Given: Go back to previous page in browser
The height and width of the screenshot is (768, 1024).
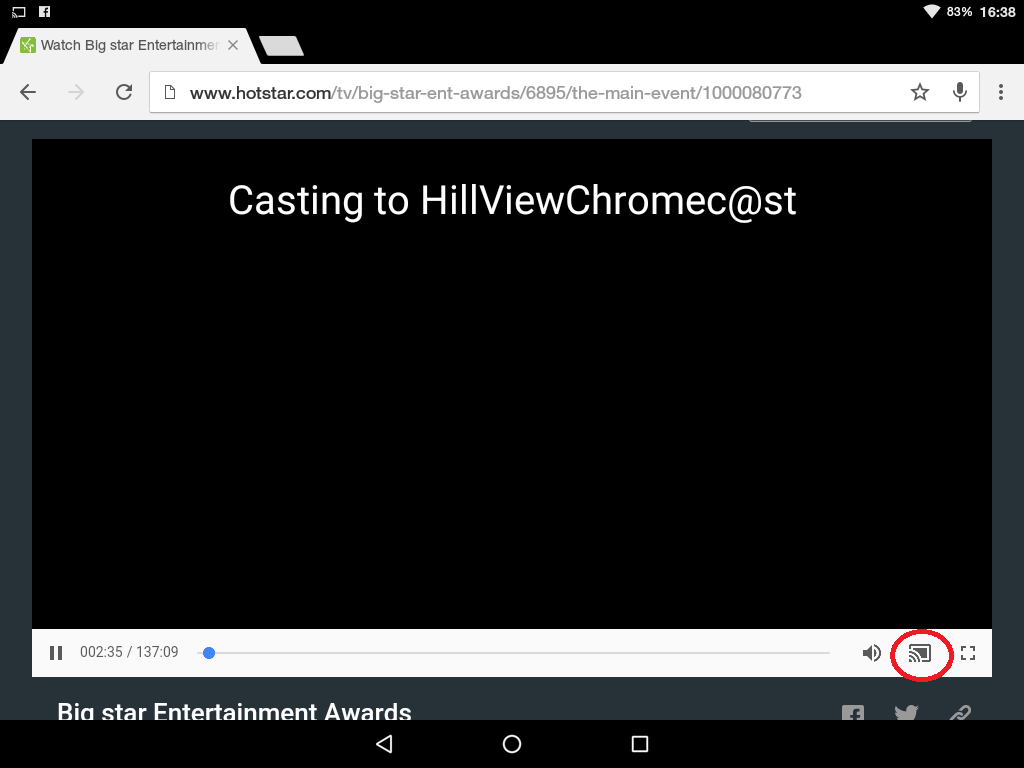Looking at the screenshot, I should click(28, 92).
